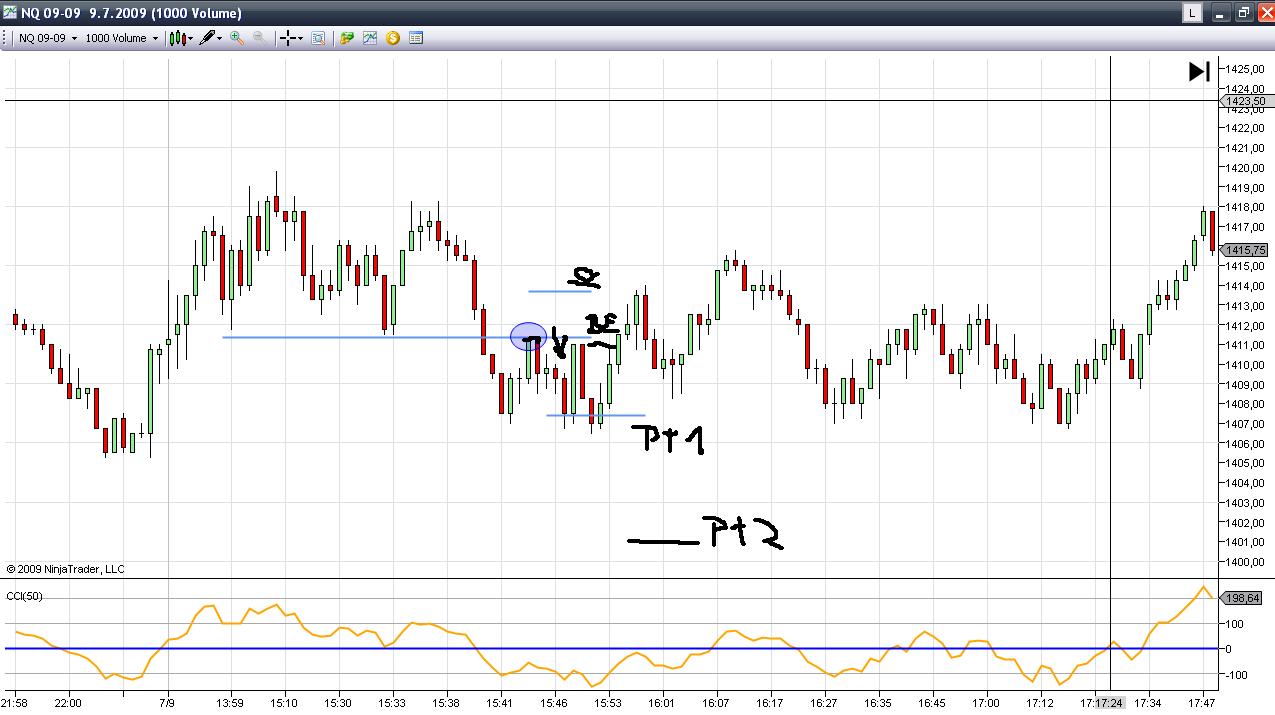
Task: Open the chart trader green icon
Action: 347,38
